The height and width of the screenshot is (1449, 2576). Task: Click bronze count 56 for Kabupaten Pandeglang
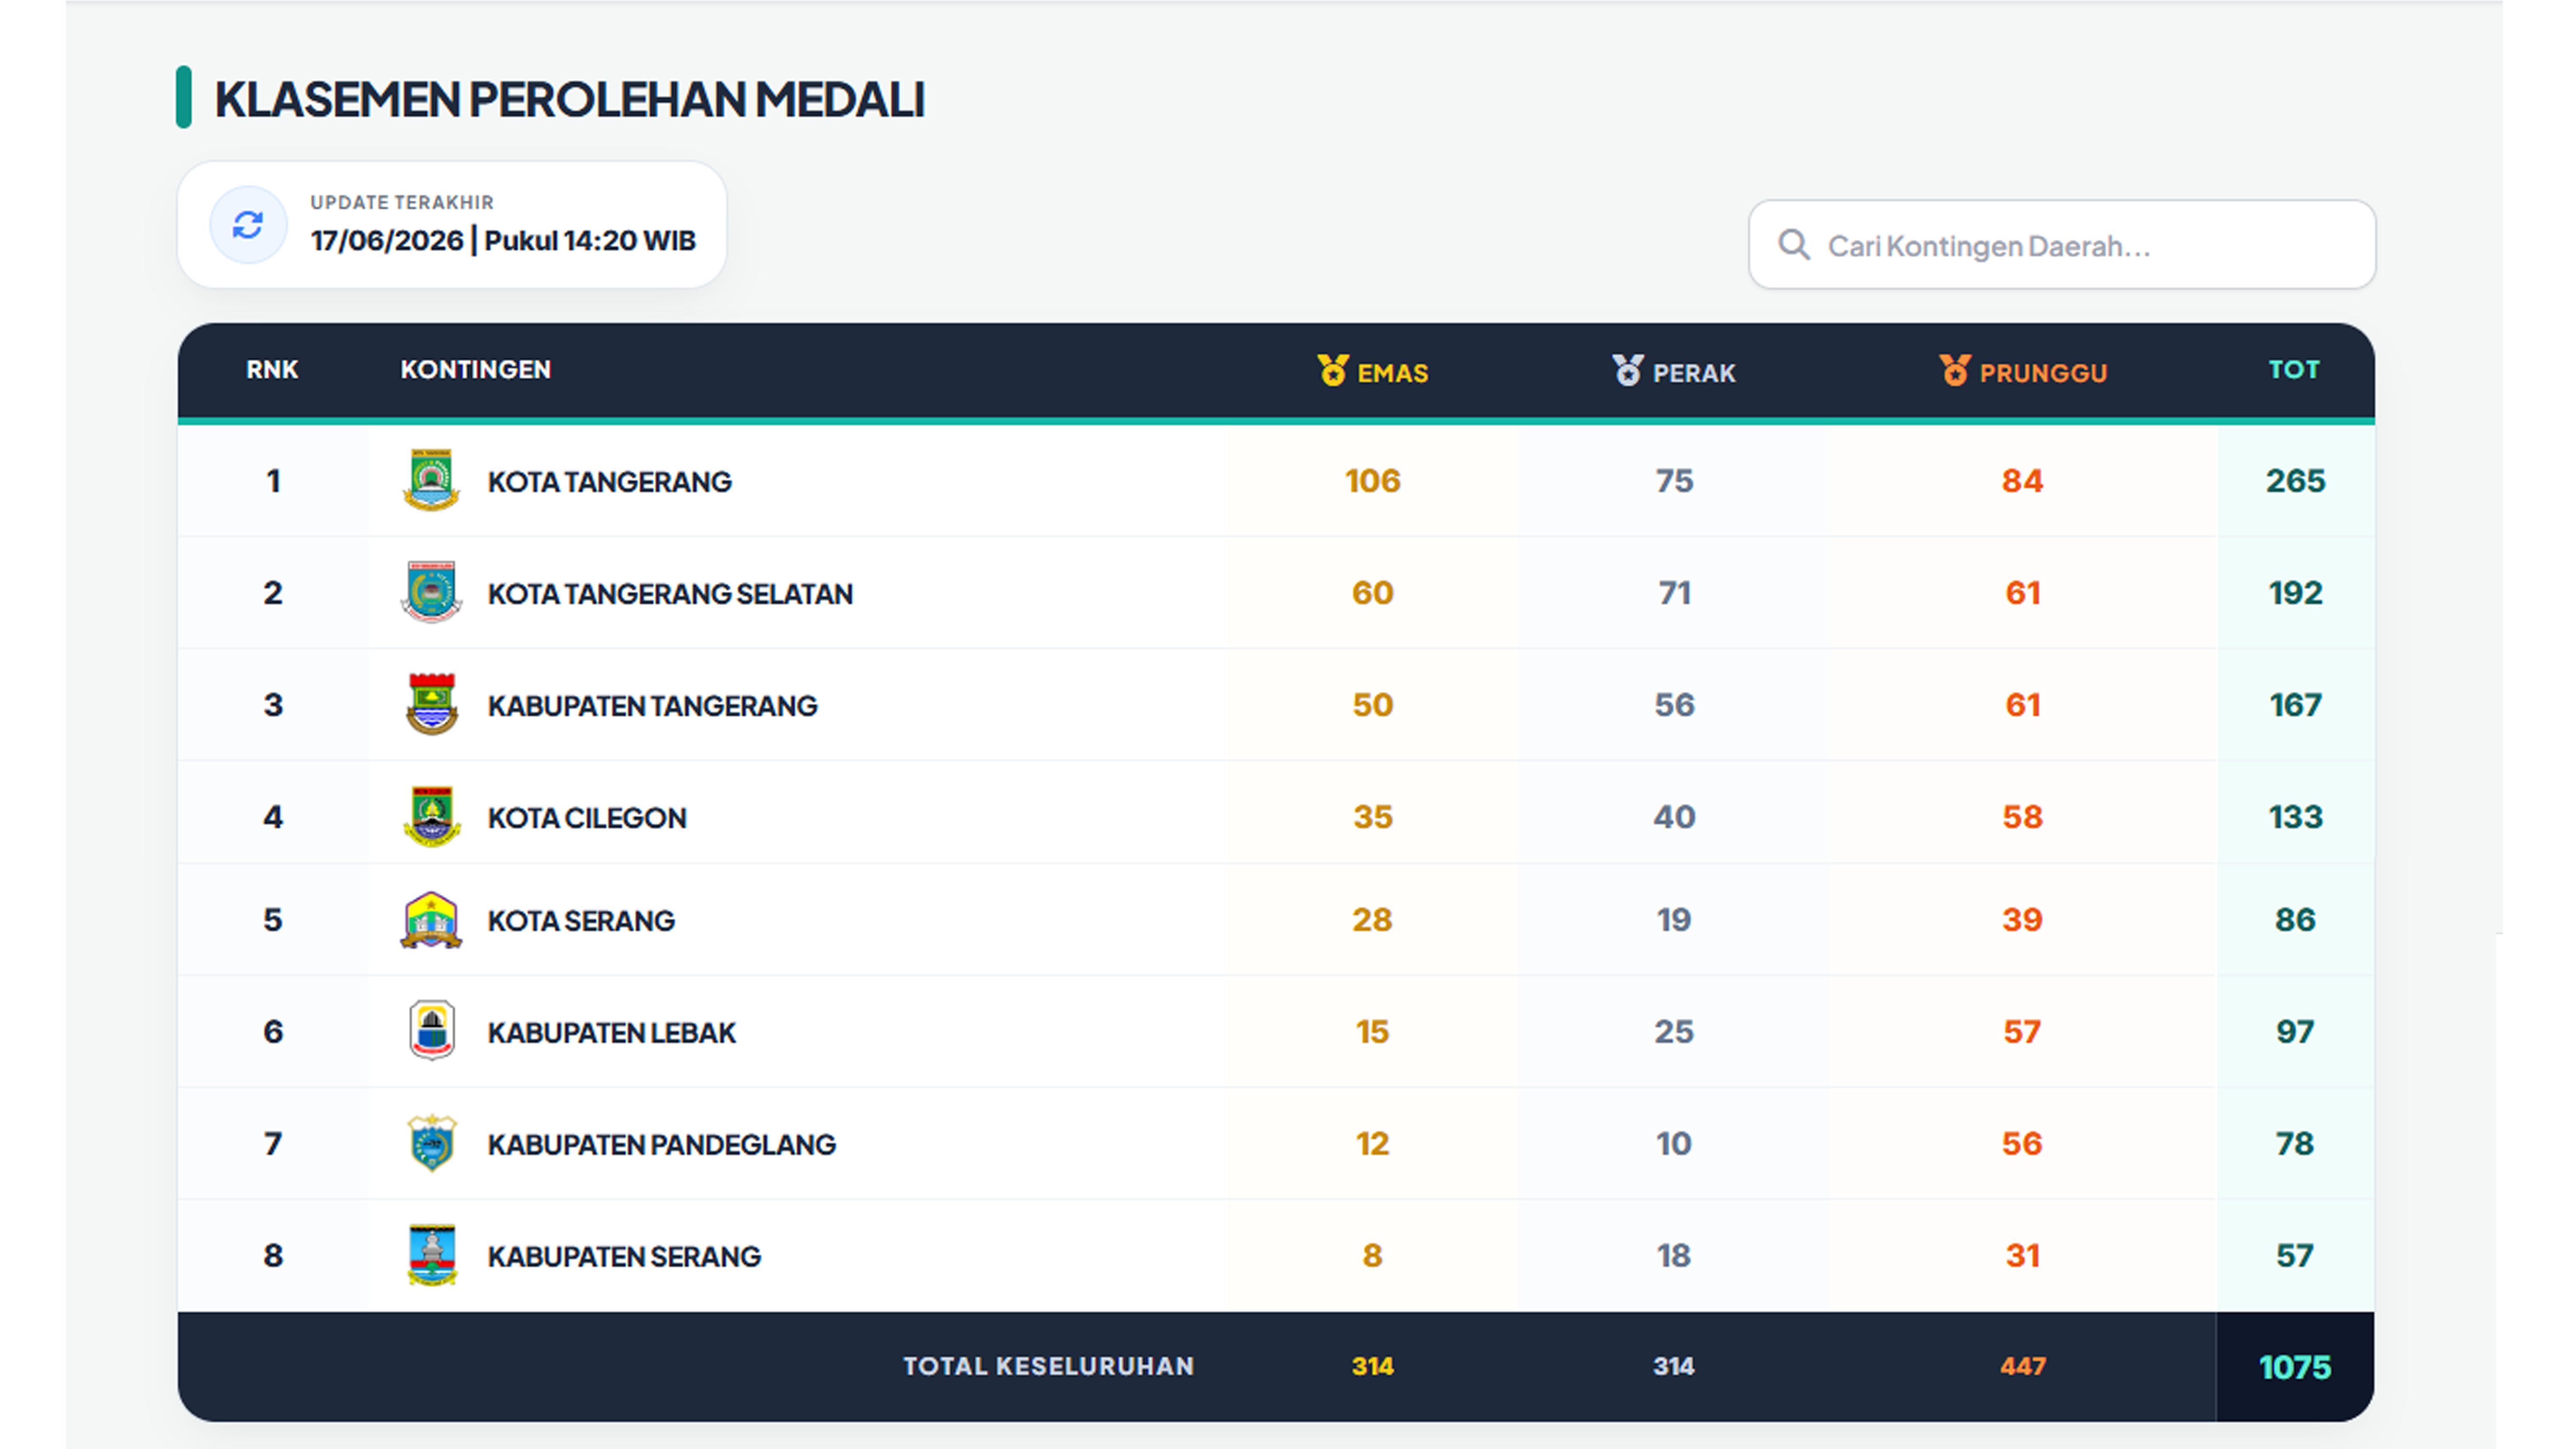pos(2022,1144)
